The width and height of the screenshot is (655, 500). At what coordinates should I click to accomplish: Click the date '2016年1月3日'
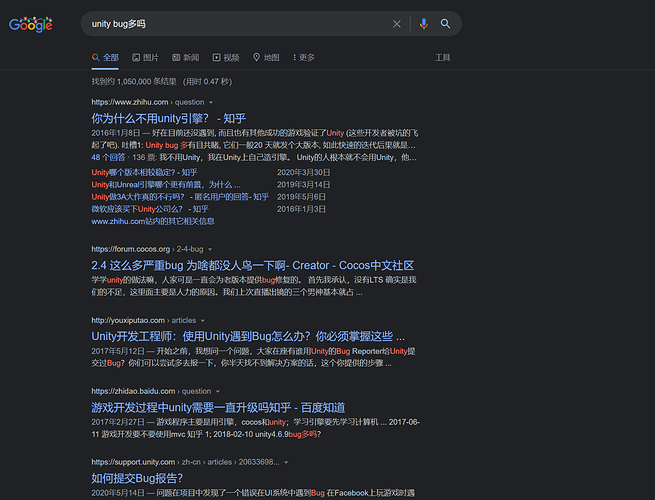point(301,209)
